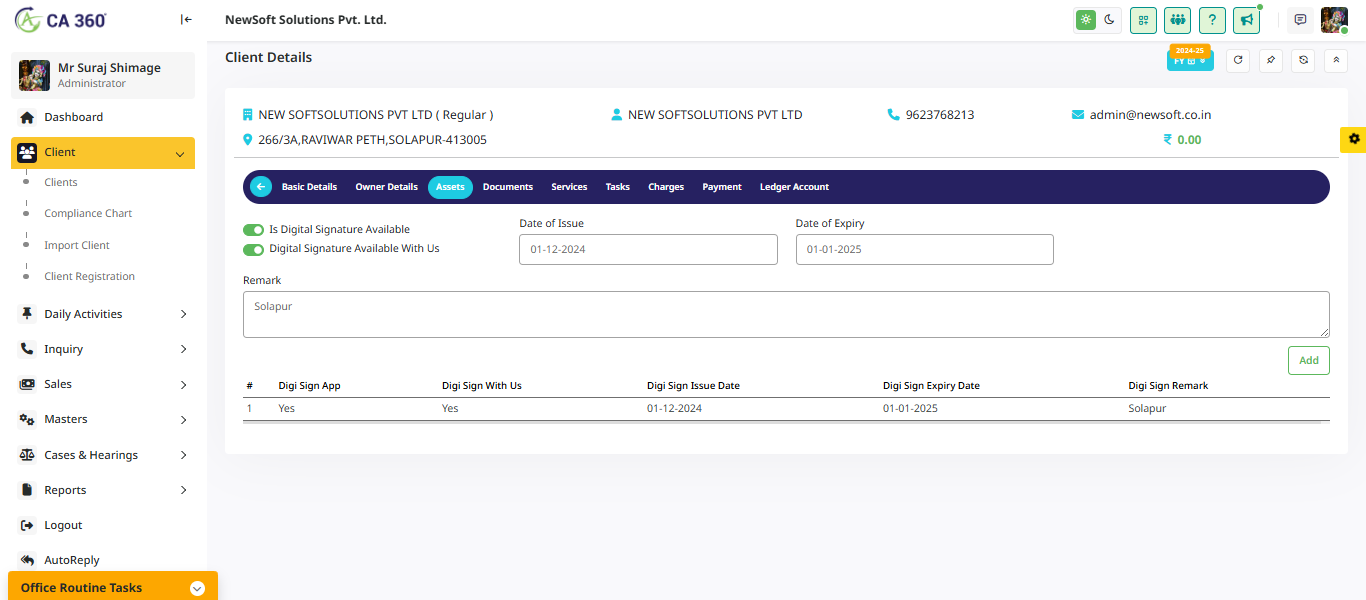This screenshot has width=1366, height=600.
Task: Click the 01-01-2025 expiry date table cell
Action: coord(910,408)
